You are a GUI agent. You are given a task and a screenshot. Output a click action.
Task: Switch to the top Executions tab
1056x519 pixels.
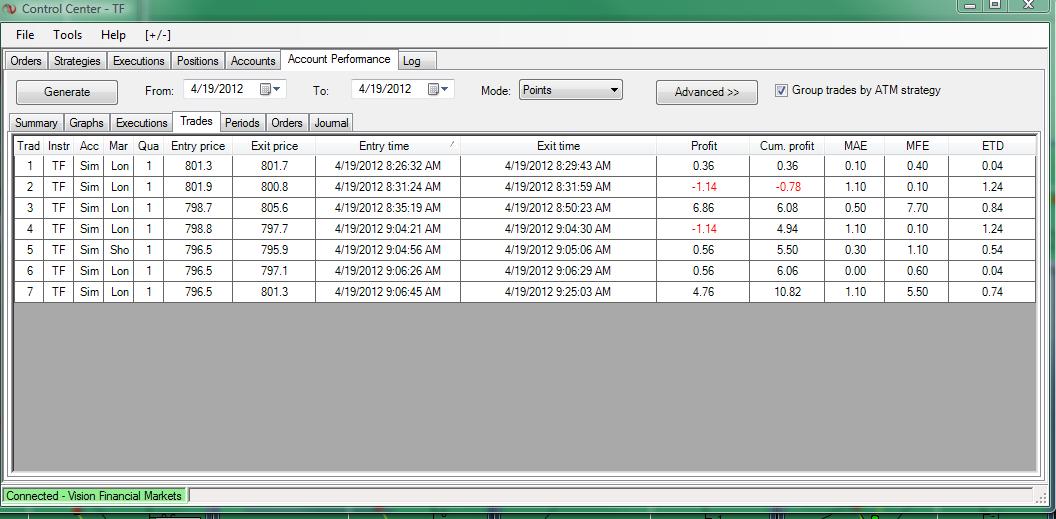(x=139, y=61)
